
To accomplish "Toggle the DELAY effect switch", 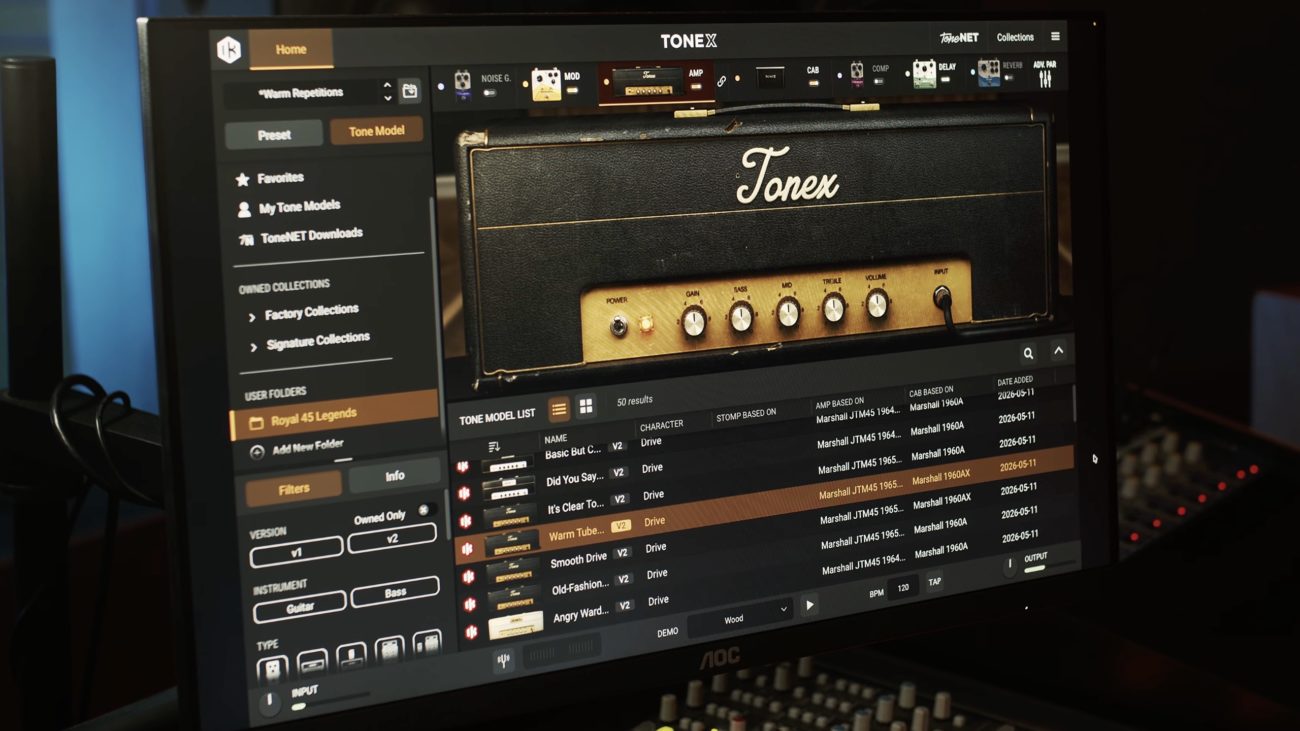I will click(946, 80).
